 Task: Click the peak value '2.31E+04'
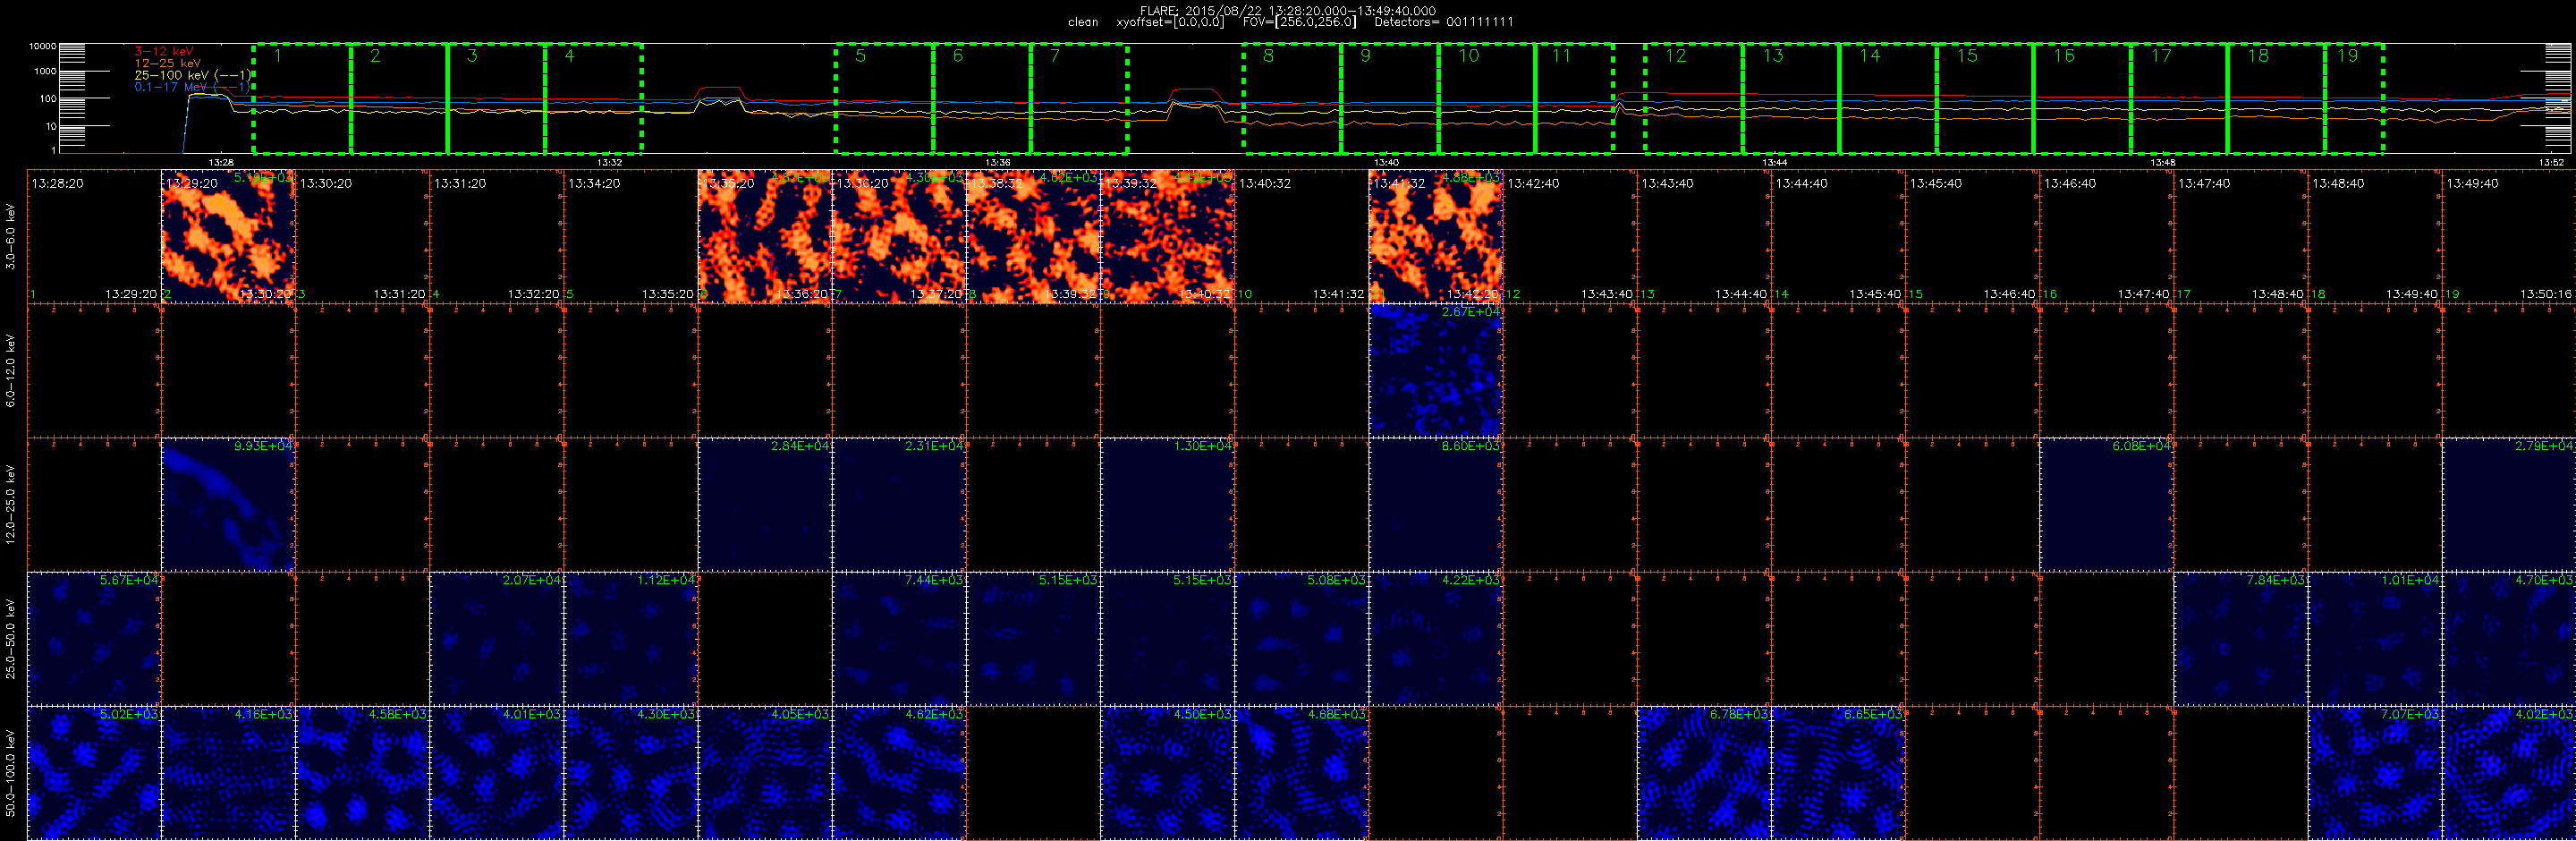tap(934, 446)
